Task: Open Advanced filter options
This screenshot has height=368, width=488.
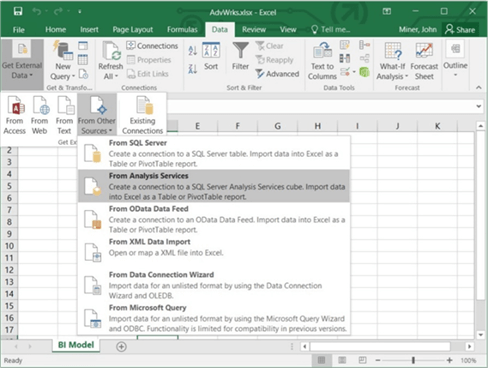Action: click(277, 74)
